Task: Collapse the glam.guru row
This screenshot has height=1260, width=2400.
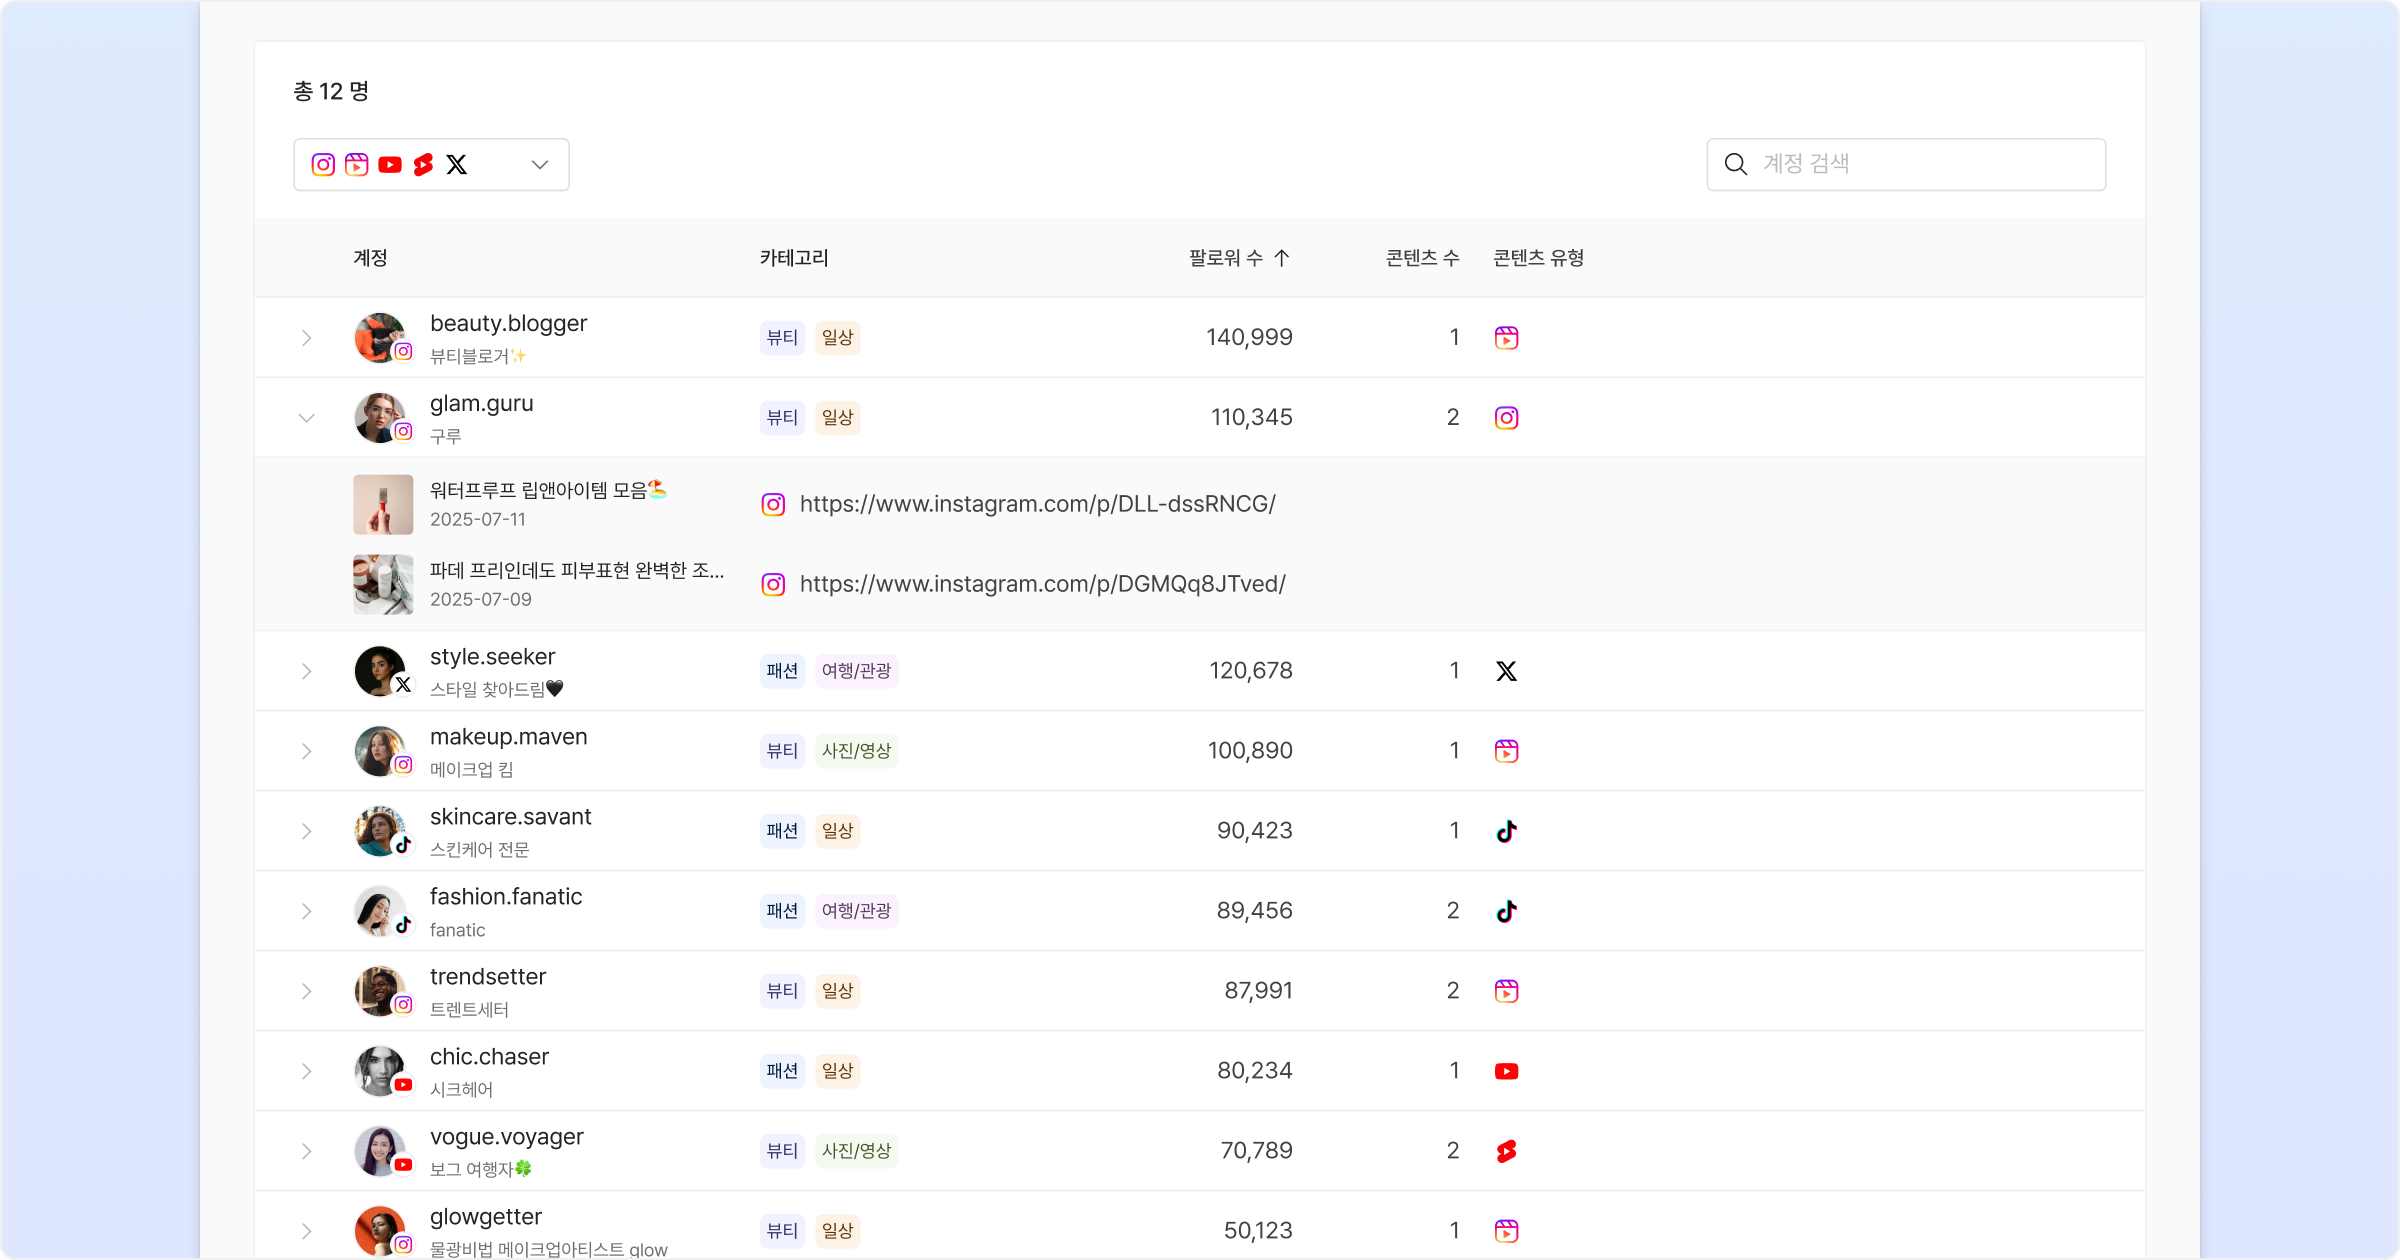Action: [x=307, y=418]
